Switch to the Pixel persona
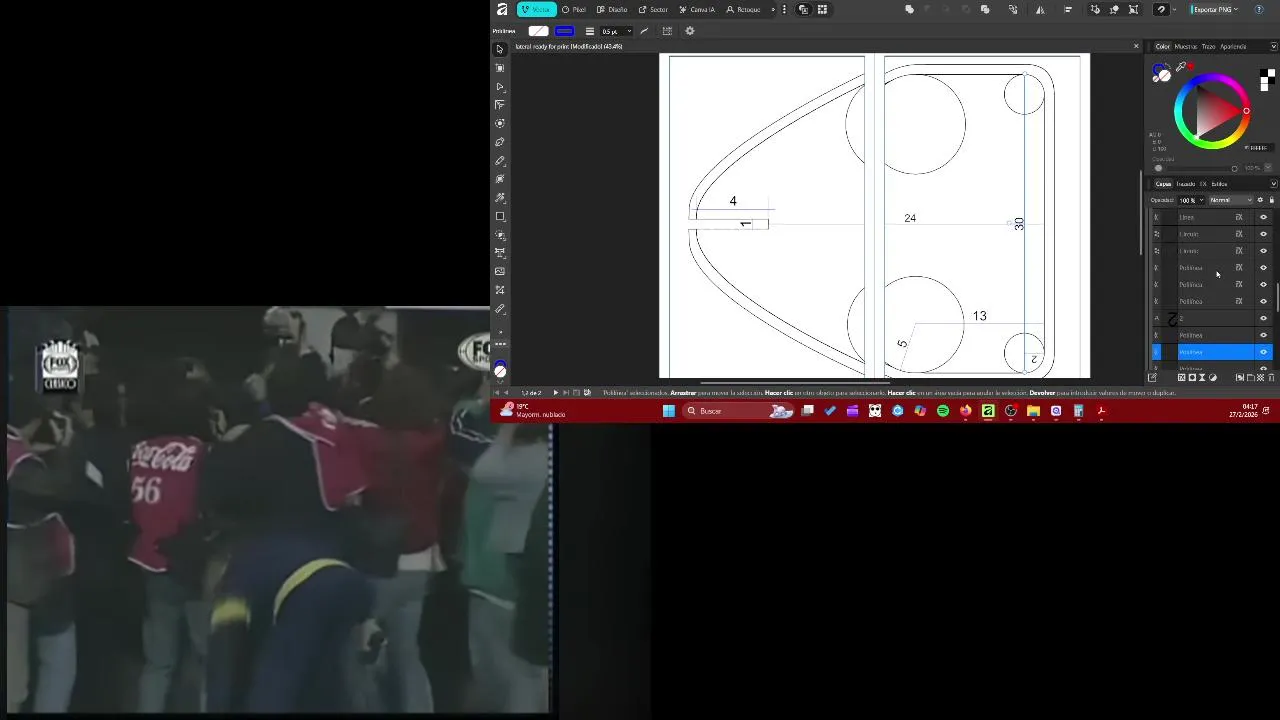This screenshot has width=1280, height=720. (574, 9)
